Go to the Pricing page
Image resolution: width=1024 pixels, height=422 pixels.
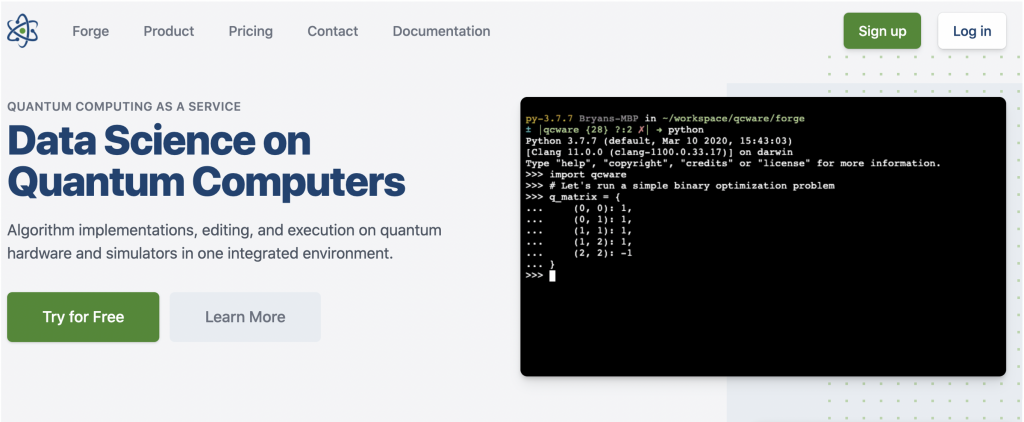click(251, 31)
